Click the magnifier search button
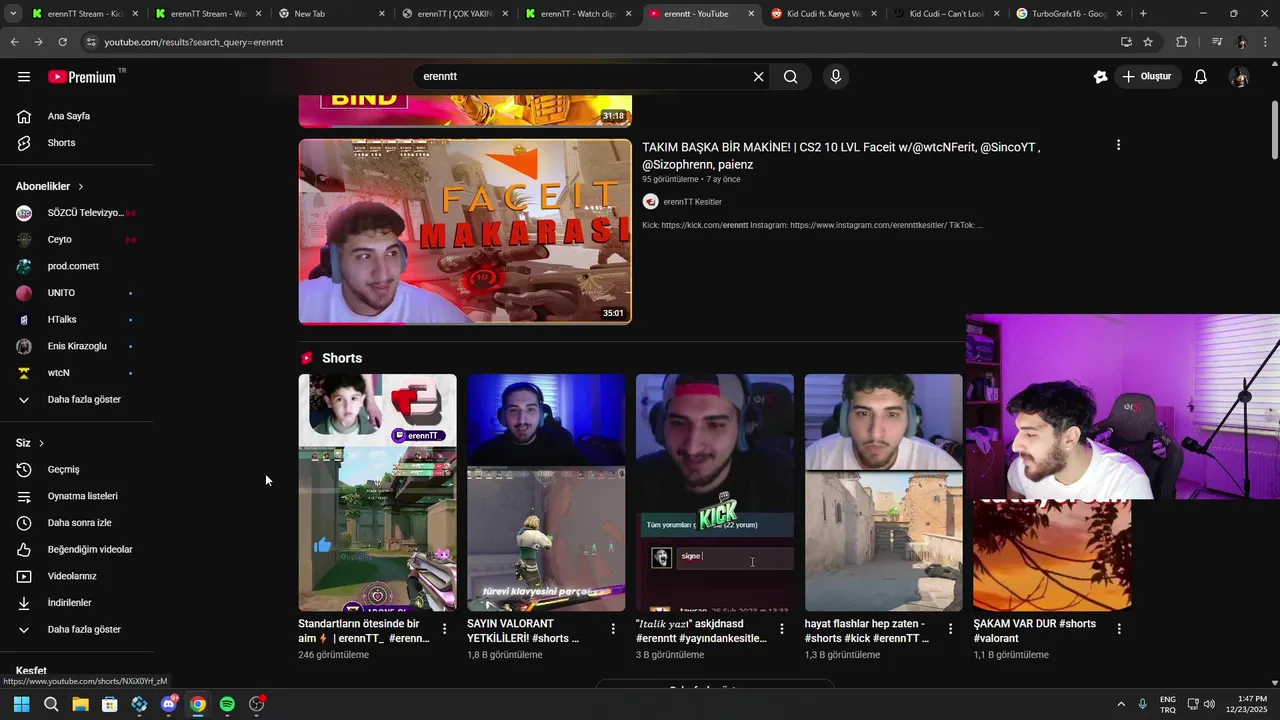 coord(791,77)
